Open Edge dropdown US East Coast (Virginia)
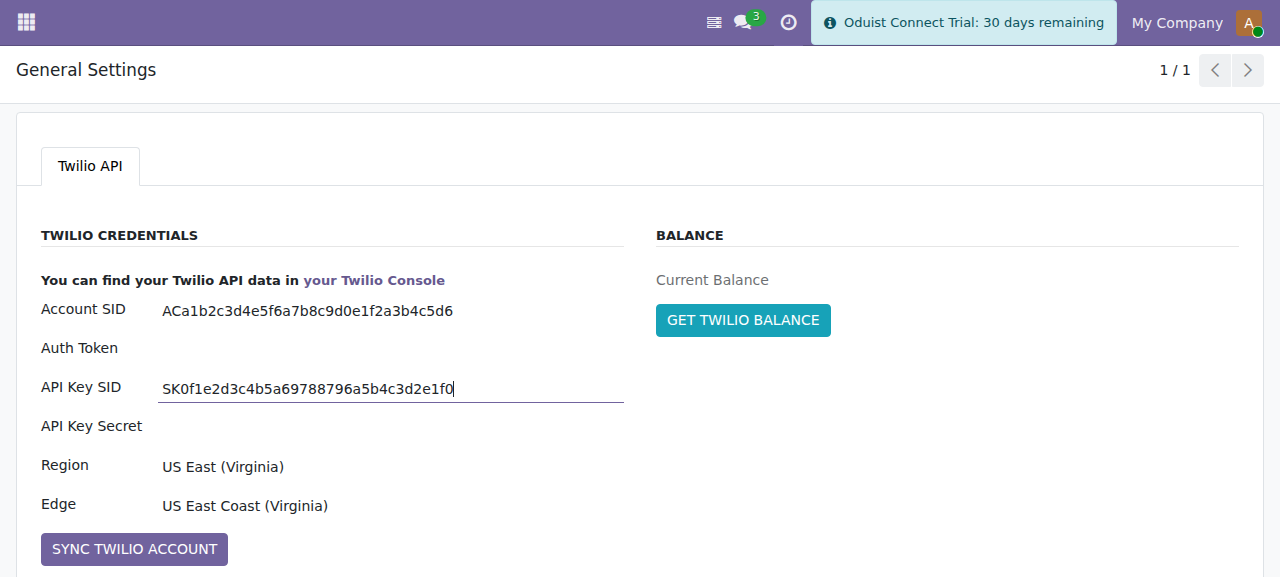 (391, 506)
